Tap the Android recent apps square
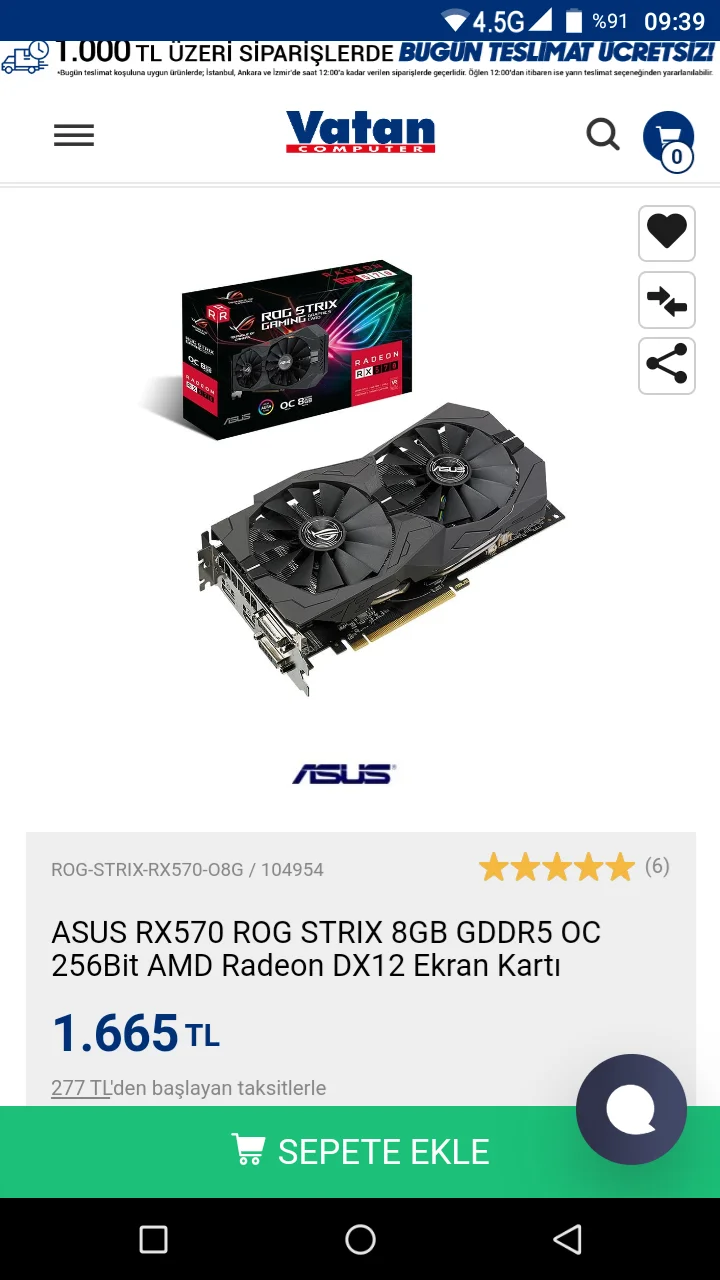 (153, 1240)
